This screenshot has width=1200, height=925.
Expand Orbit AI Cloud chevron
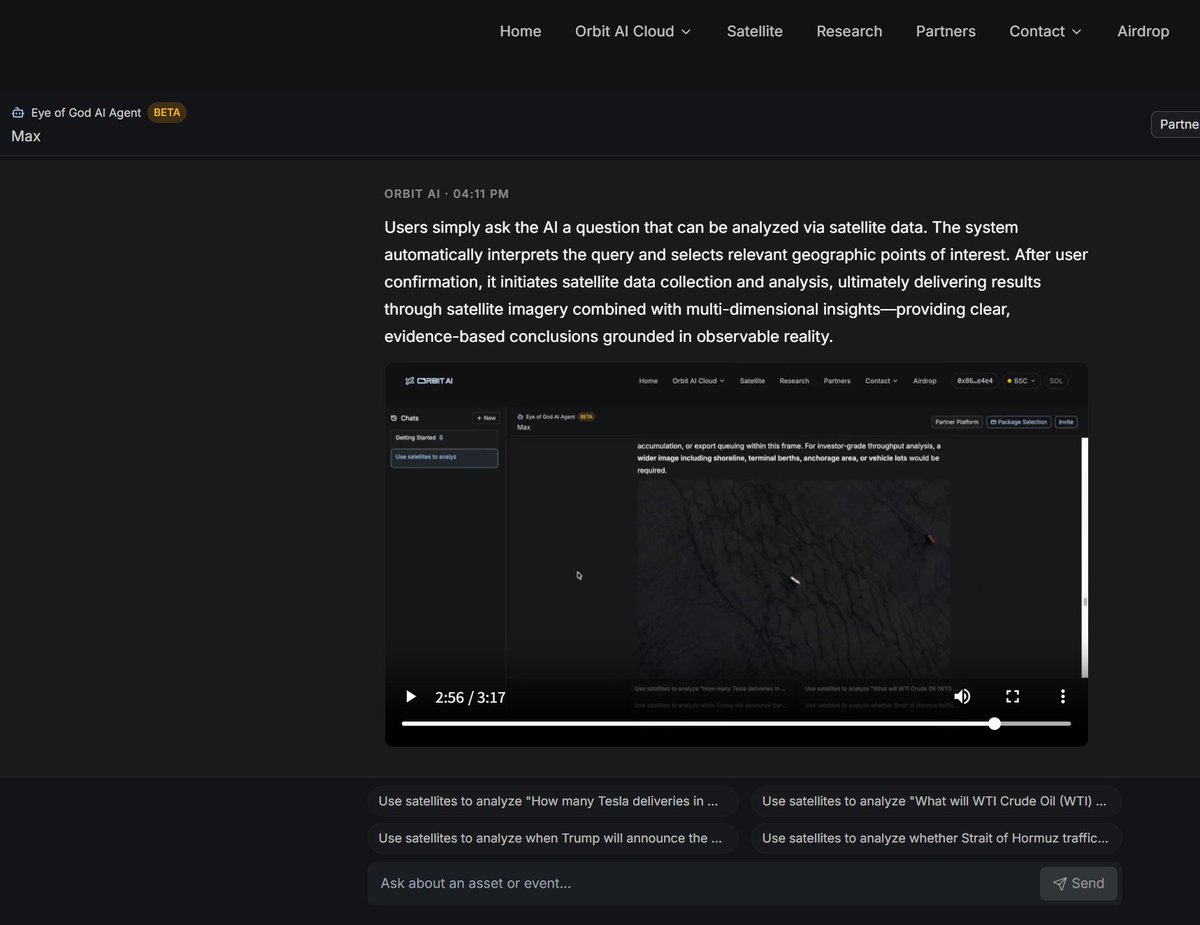point(686,32)
